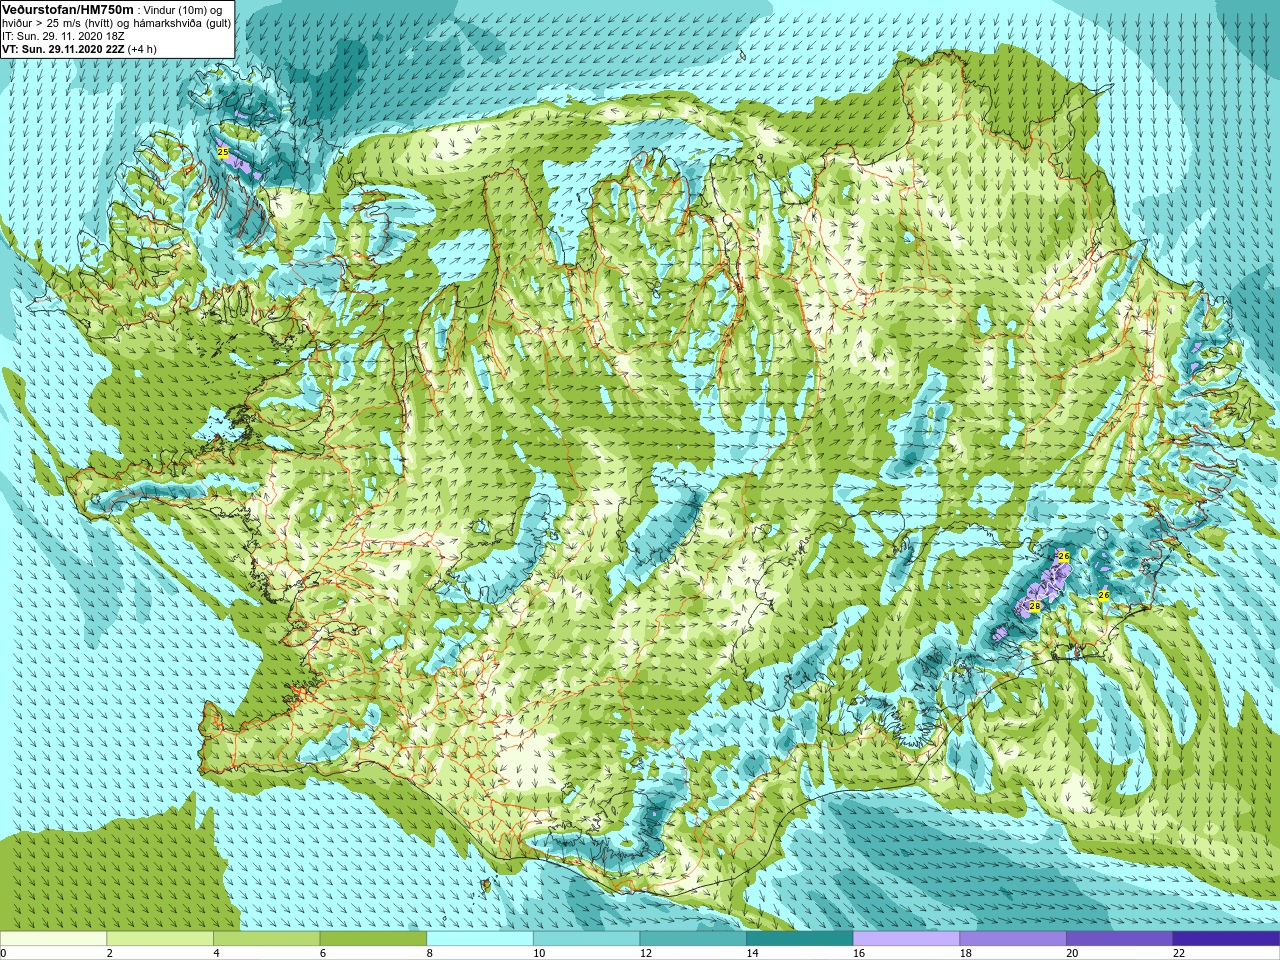The width and height of the screenshot is (1280, 960).
Task: Click the legend scale value 16
Action: pyautogui.click(x=859, y=954)
